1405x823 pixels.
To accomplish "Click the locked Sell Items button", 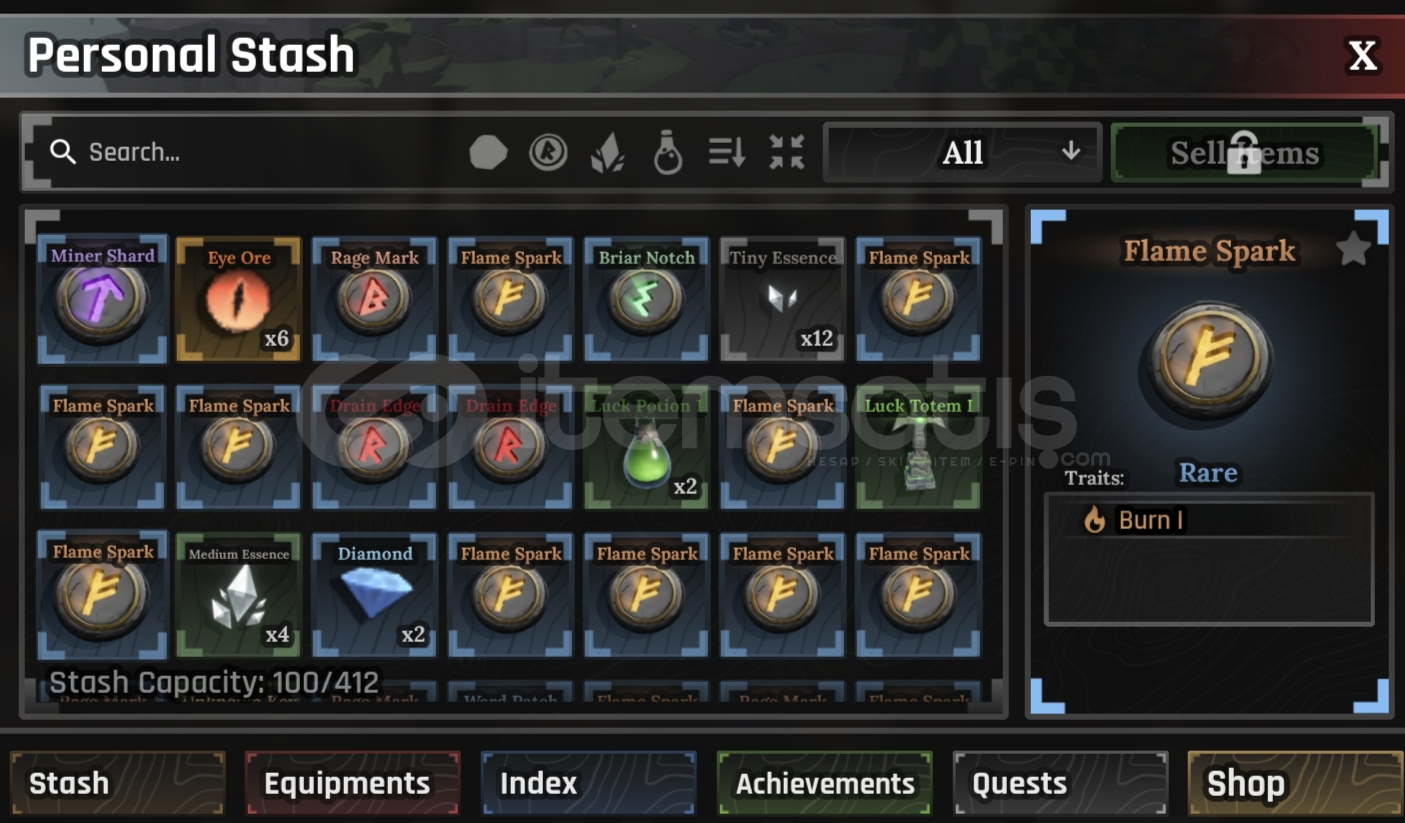I will click(1244, 153).
